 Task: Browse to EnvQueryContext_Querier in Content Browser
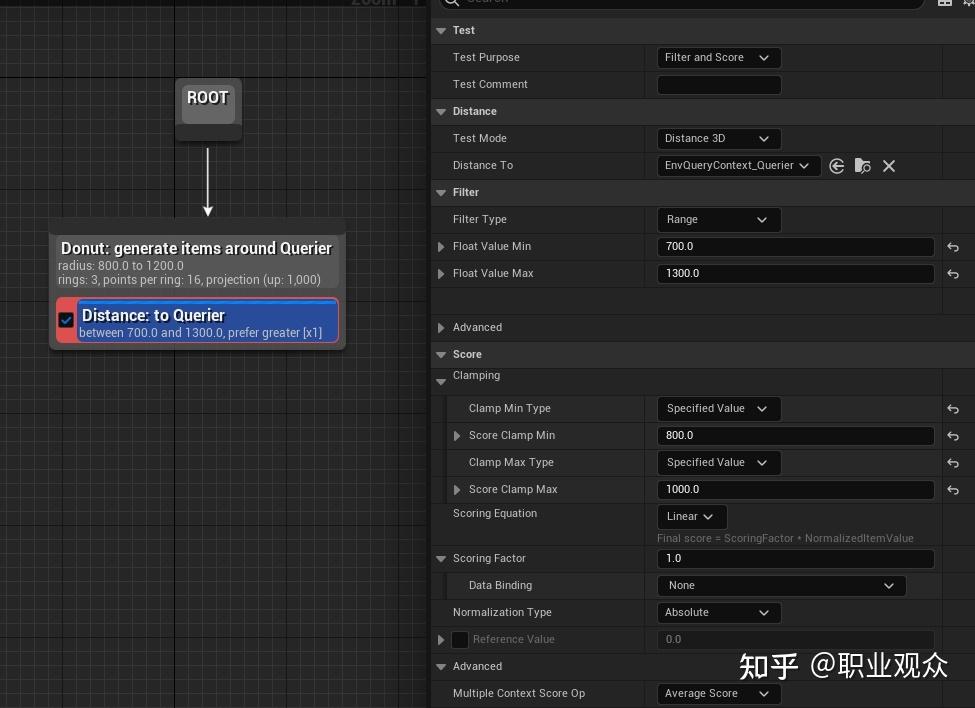point(862,166)
